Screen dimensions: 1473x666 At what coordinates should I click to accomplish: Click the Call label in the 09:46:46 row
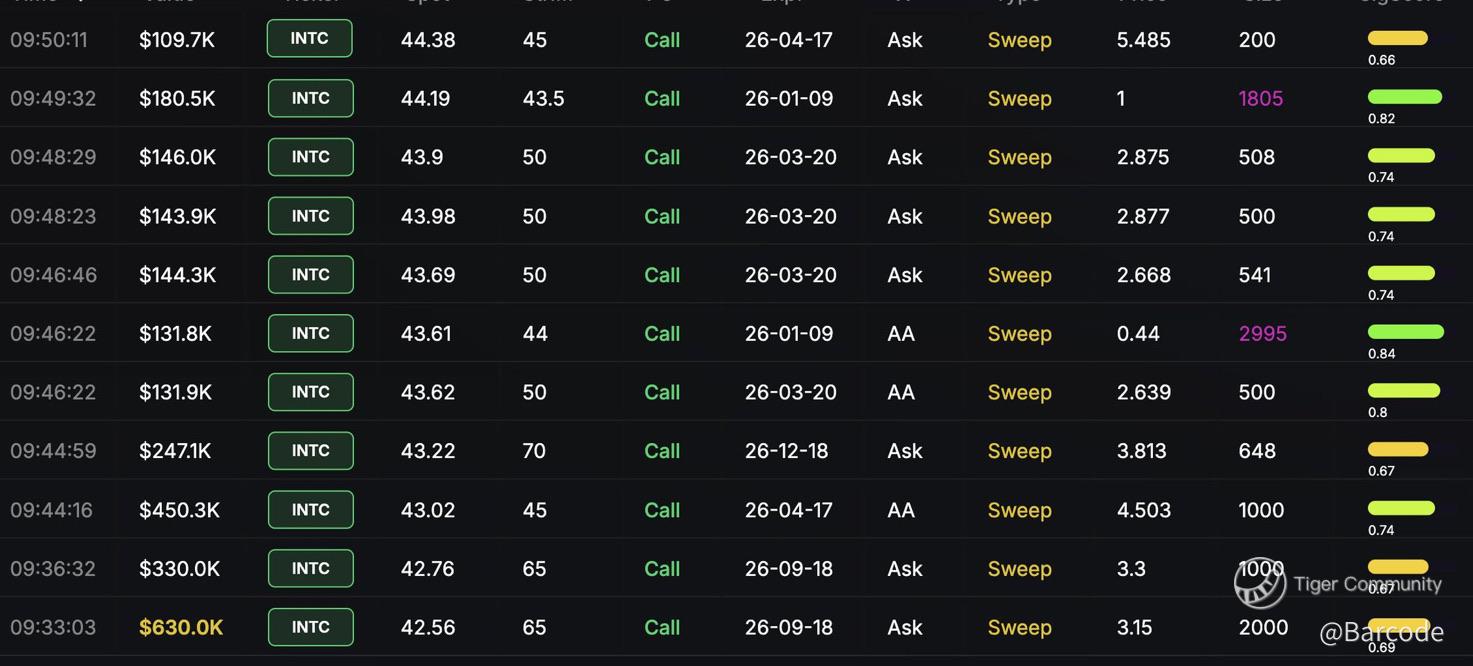(x=662, y=275)
